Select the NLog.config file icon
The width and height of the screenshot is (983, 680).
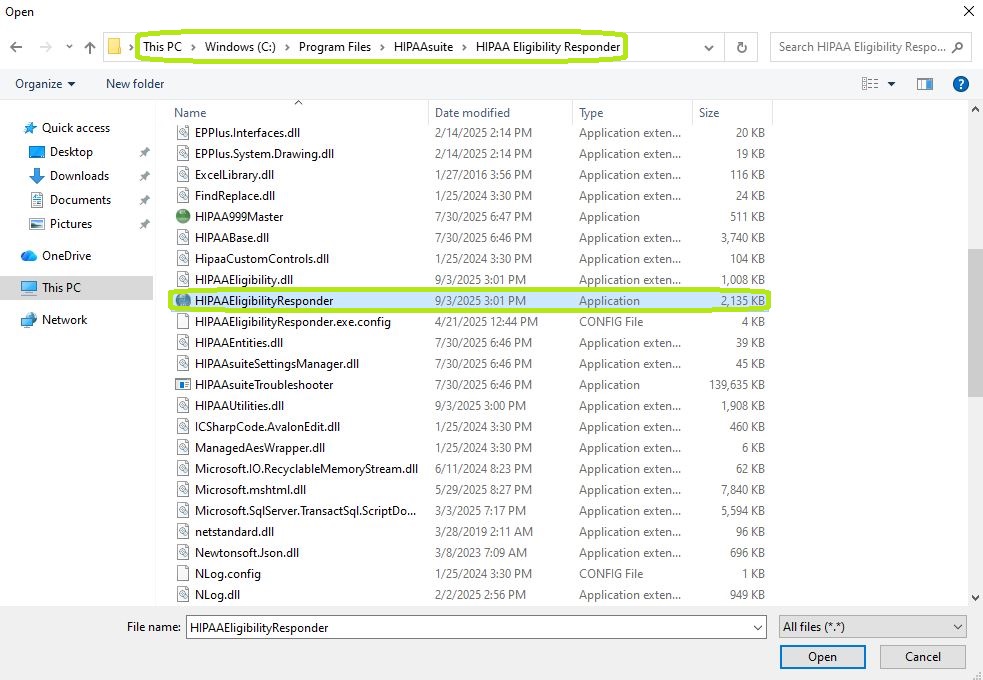tap(182, 573)
